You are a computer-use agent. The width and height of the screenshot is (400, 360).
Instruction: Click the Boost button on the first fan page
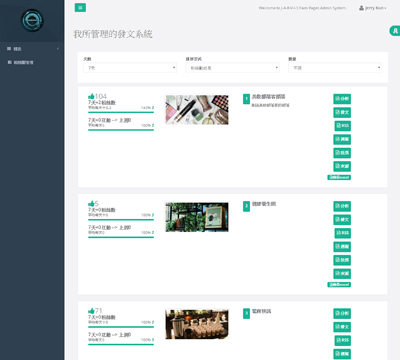coord(339,177)
